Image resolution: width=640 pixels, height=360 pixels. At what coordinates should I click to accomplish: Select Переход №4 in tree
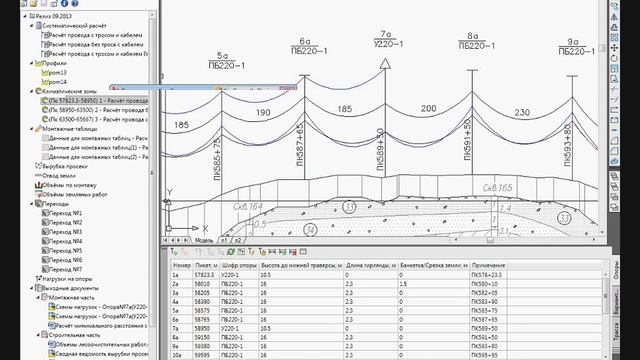tap(62, 241)
